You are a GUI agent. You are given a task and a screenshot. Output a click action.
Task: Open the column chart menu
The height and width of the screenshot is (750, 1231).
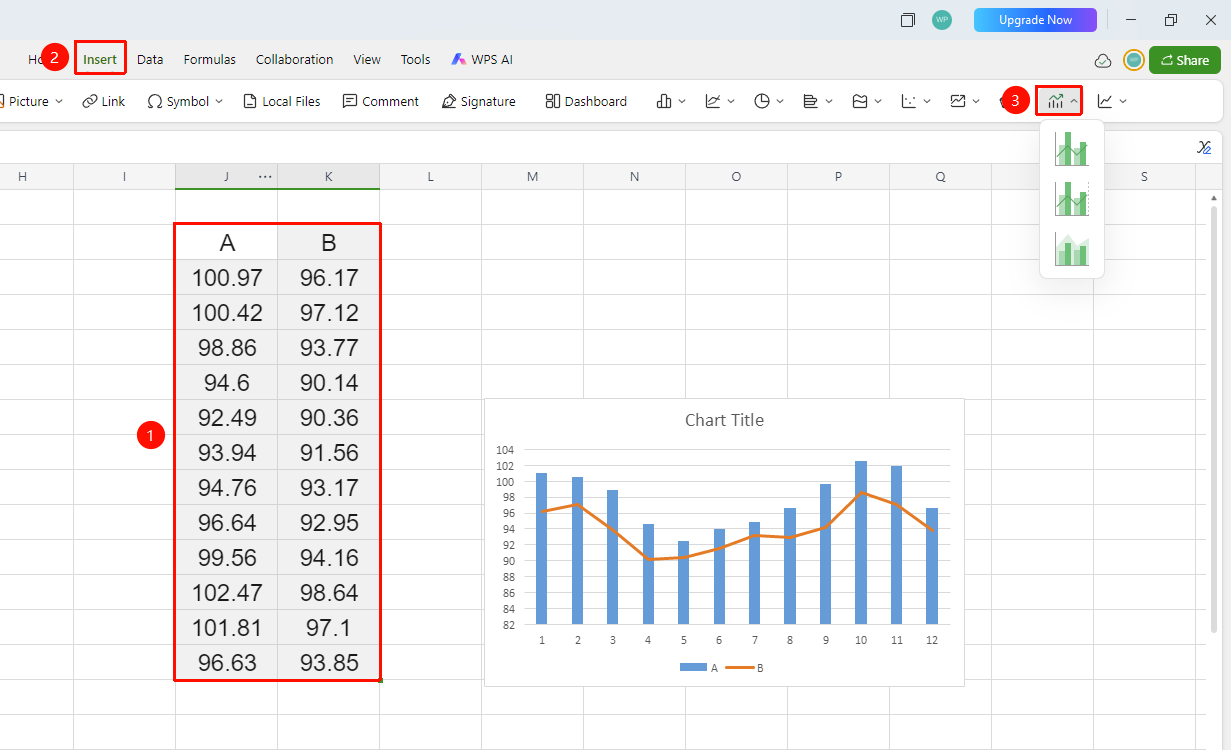pos(671,101)
